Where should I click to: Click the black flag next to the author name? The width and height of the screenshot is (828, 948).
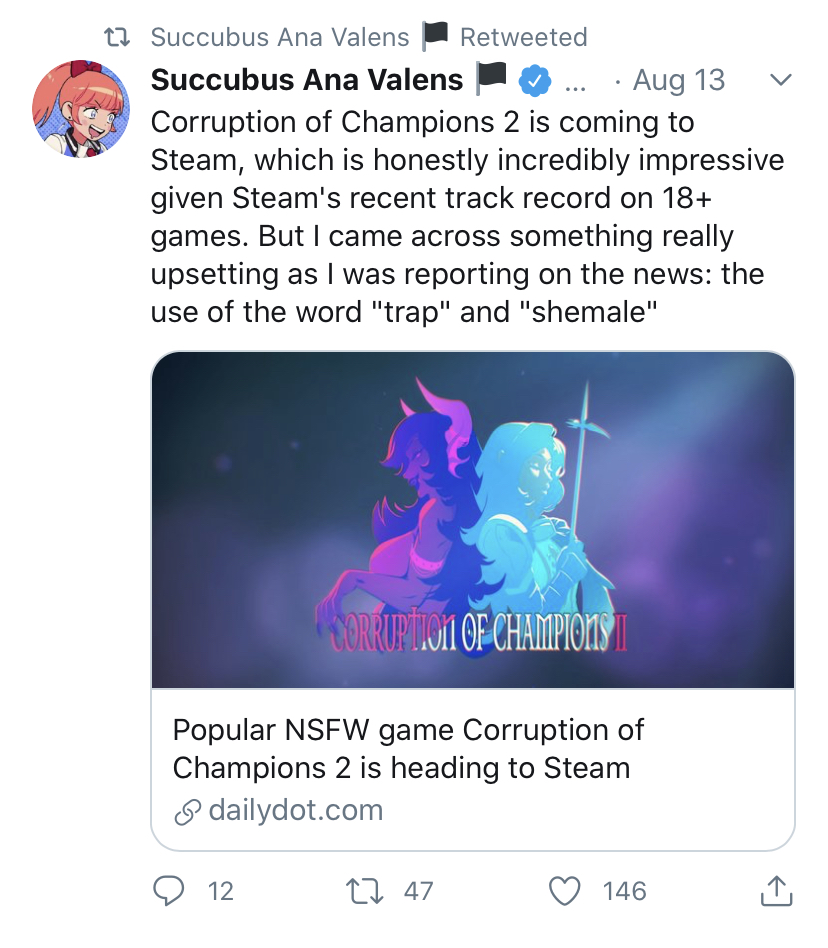coord(491,79)
